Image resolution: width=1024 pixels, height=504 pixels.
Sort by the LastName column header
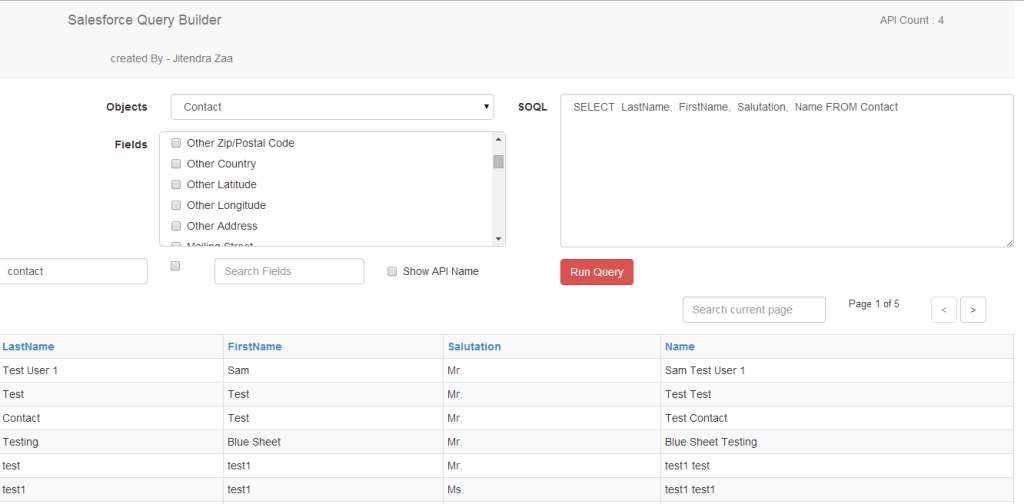pyautogui.click(x=28, y=347)
